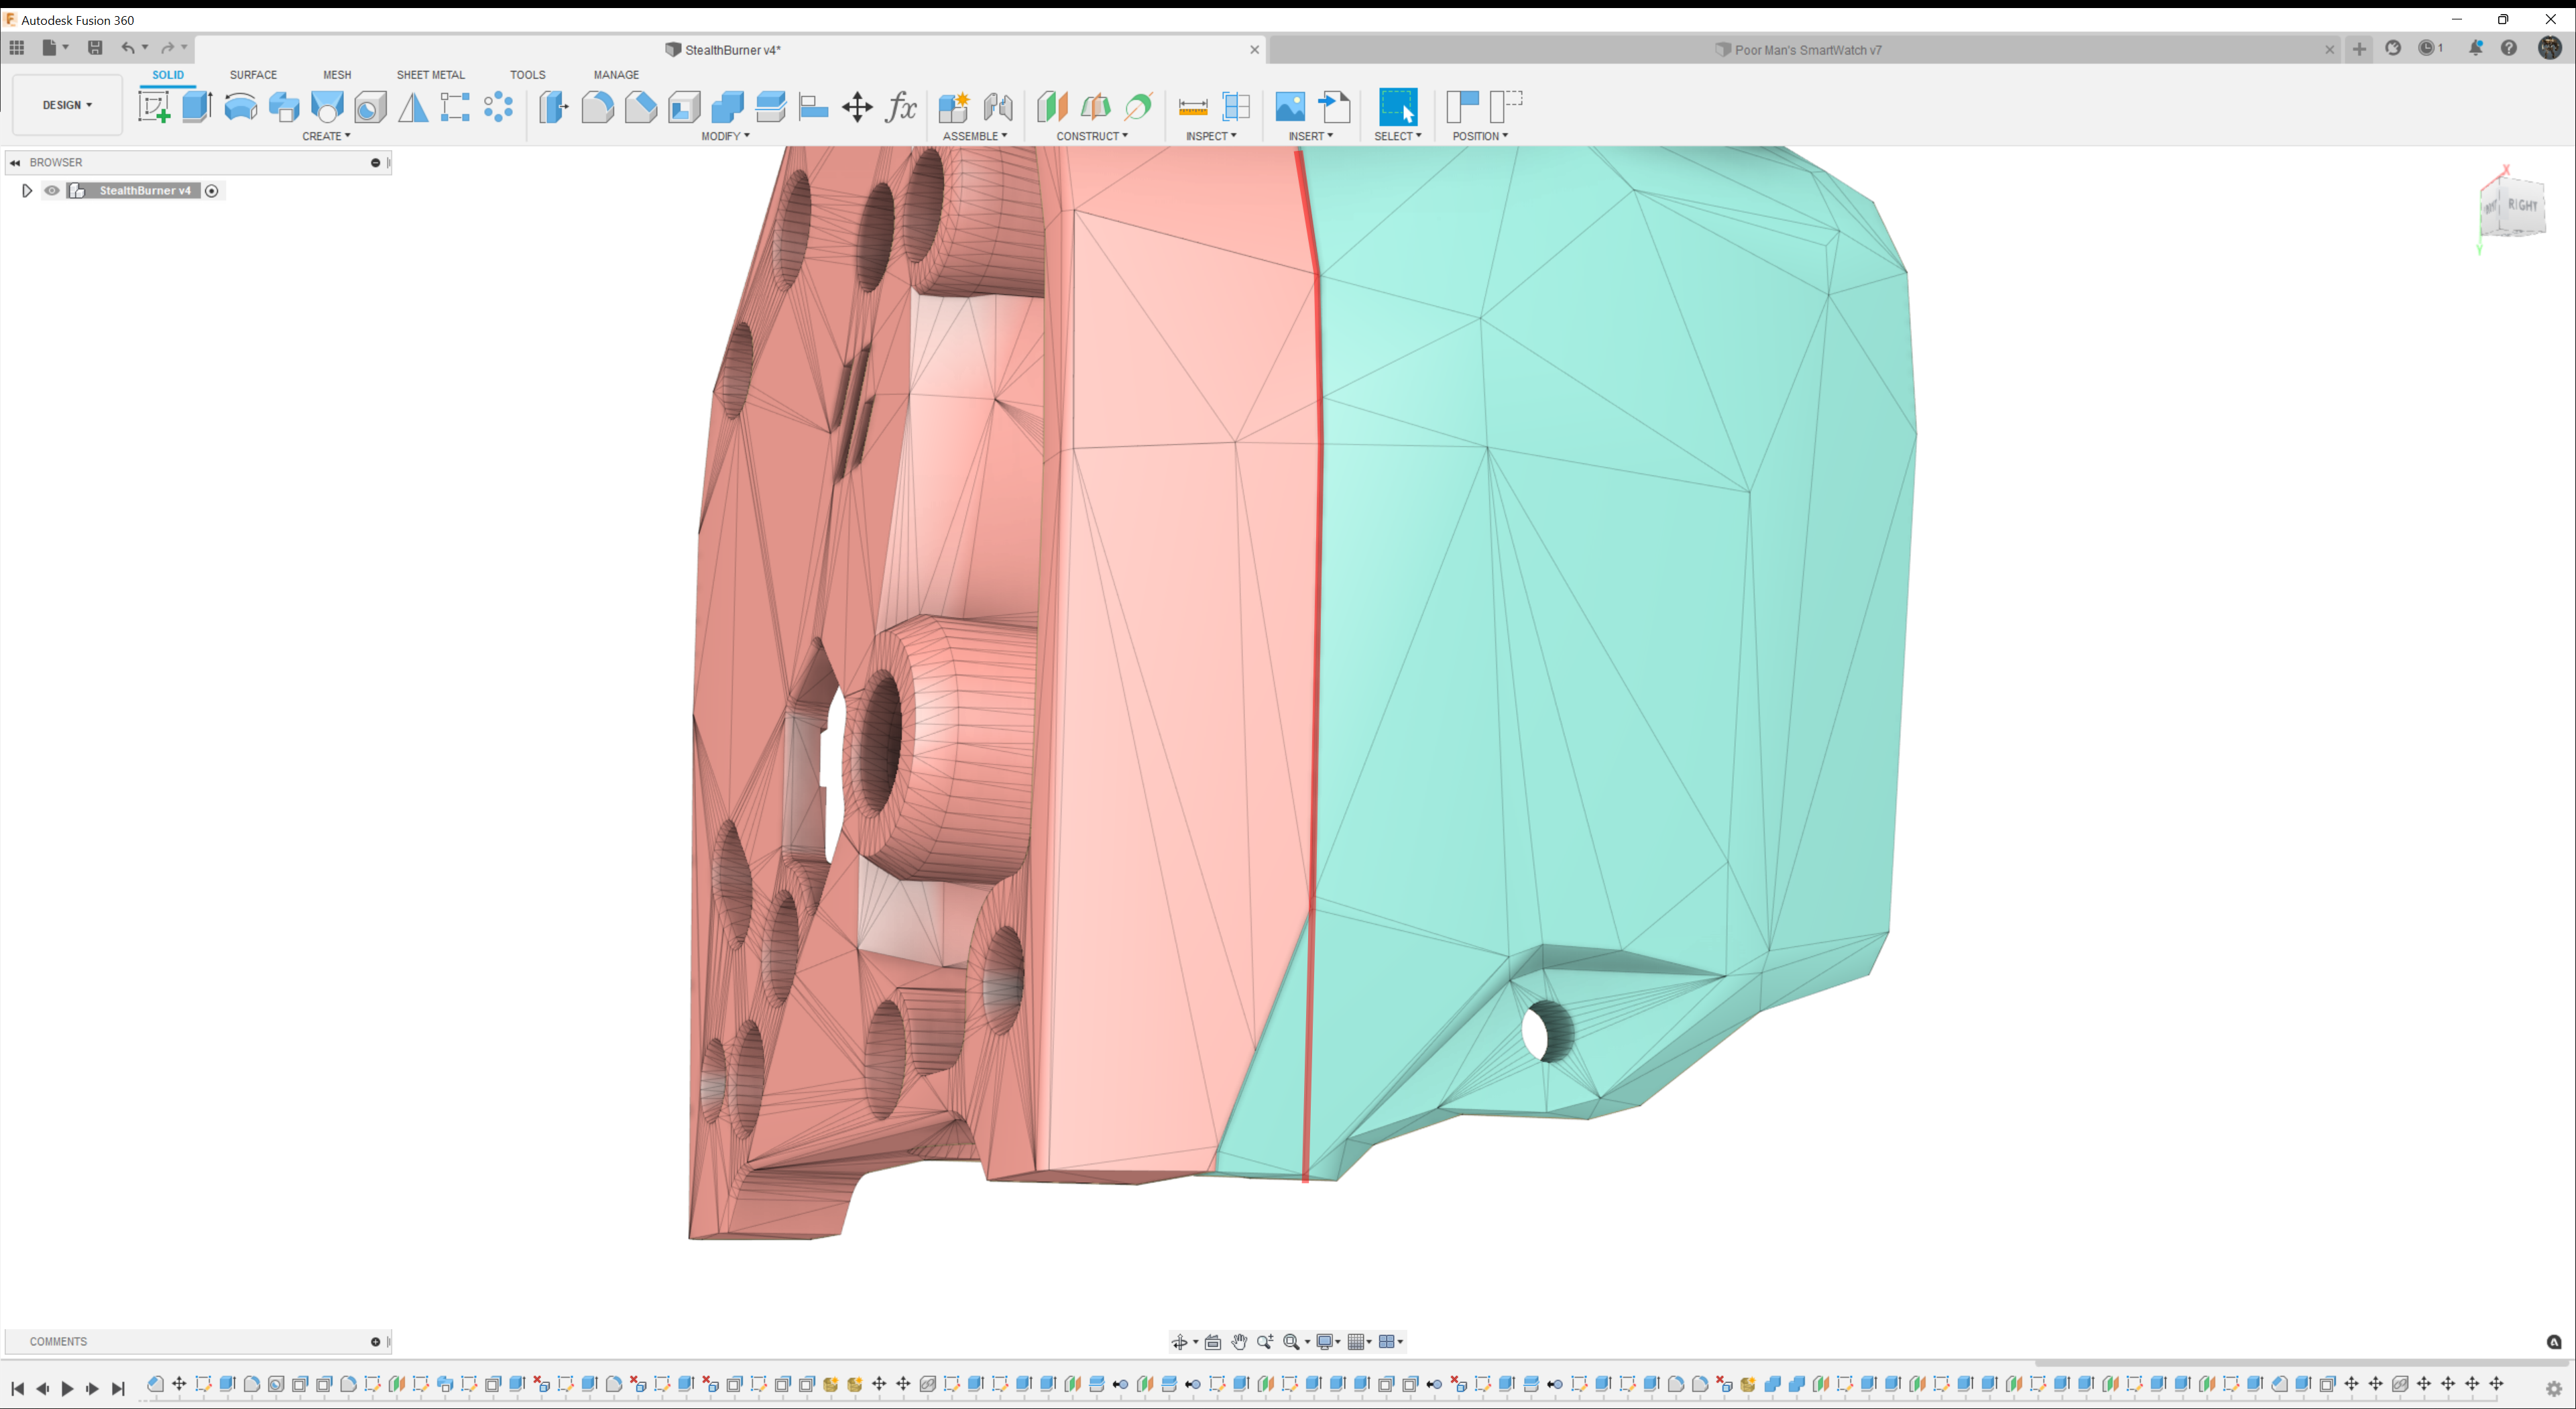Start a new sketch with Create Sketch
This screenshot has width=2576, height=1409.
pyautogui.click(x=154, y=106)
